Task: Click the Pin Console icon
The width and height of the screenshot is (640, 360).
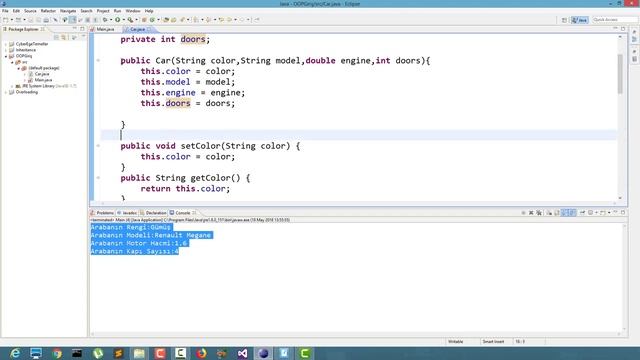Action: tap(582, 213)
